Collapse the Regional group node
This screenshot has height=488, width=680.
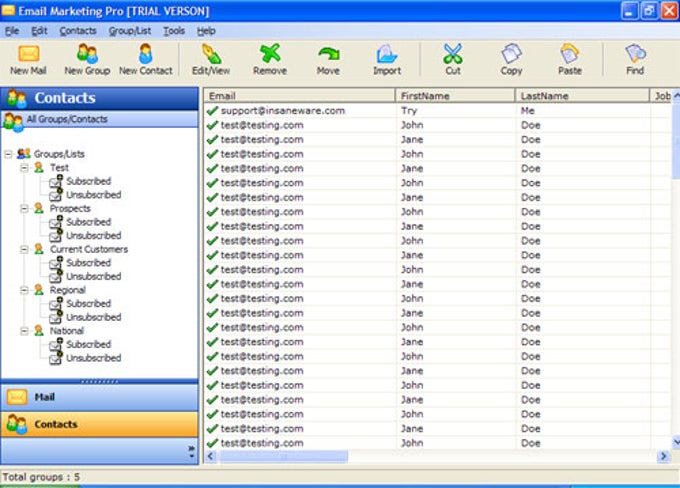coord(25,290)
